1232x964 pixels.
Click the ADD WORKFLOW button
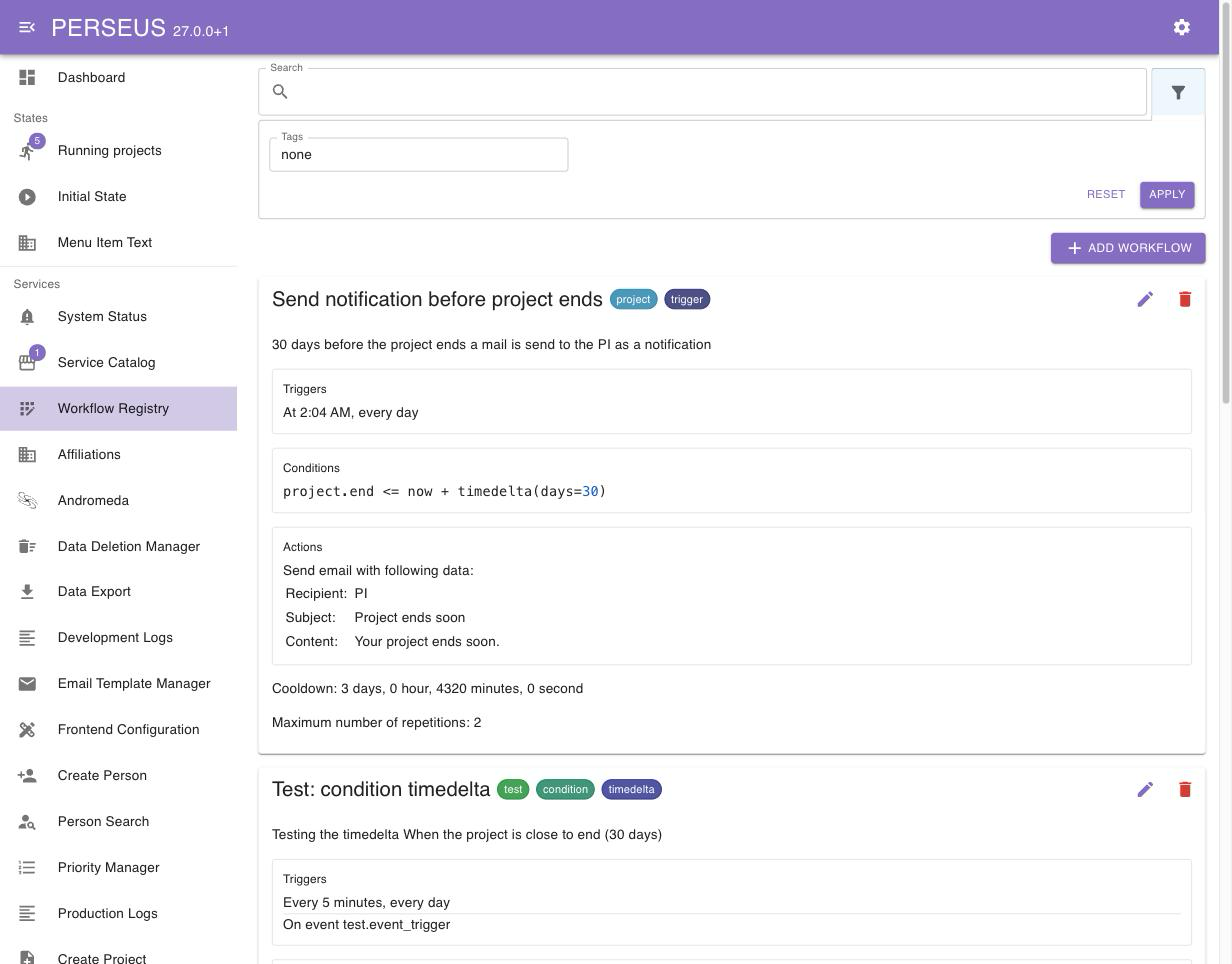(x=1128, y=248)
